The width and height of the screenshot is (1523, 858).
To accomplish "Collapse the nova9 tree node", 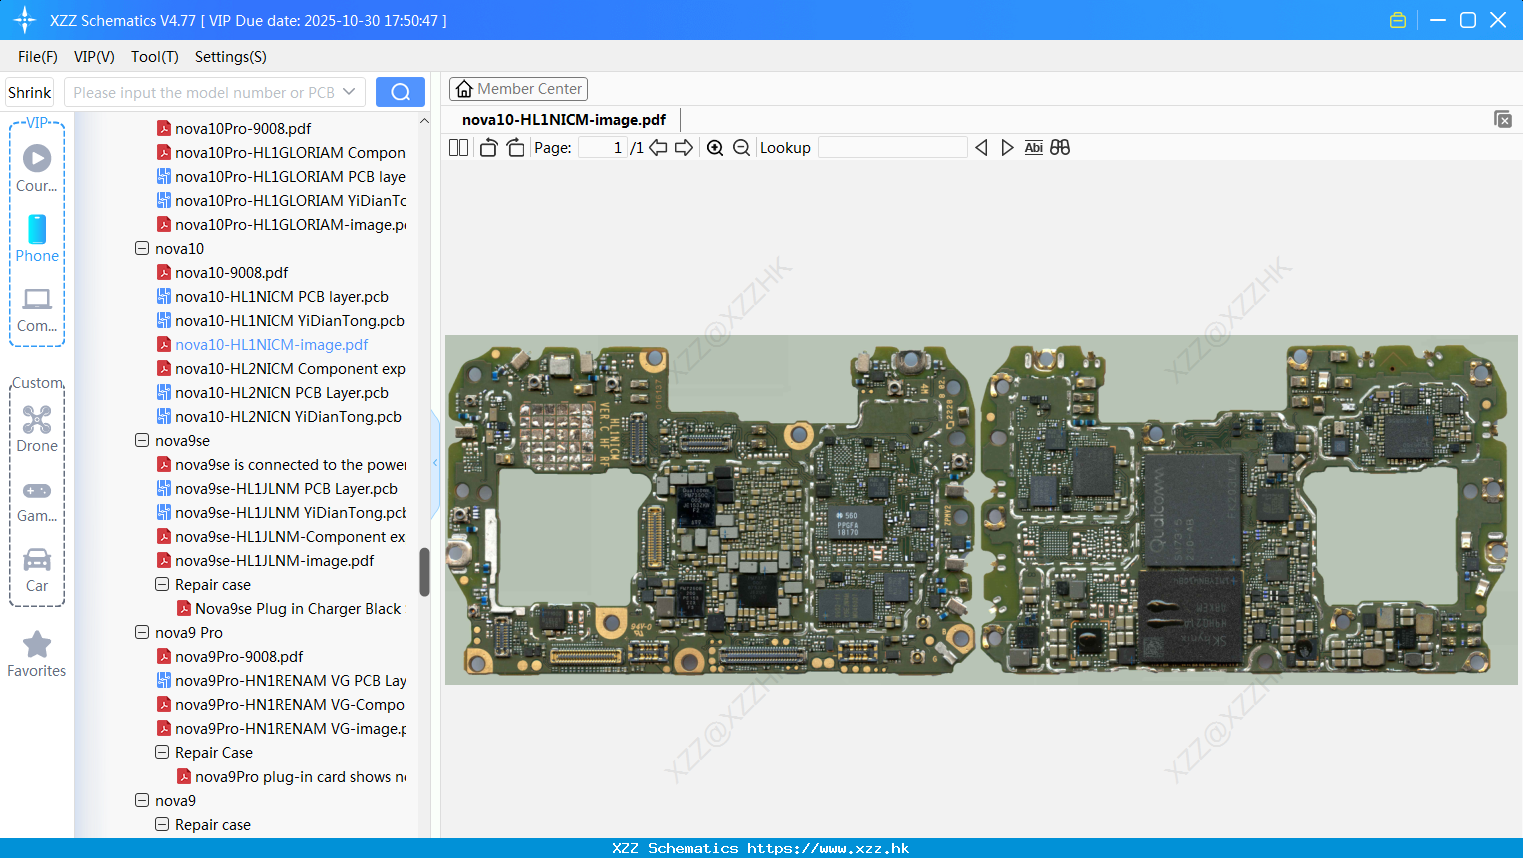I will pos(142,800).
